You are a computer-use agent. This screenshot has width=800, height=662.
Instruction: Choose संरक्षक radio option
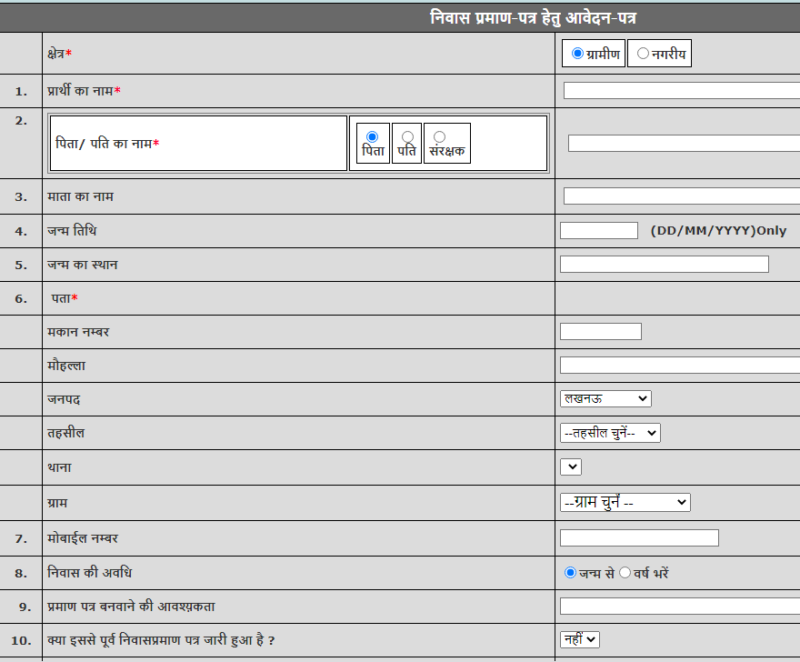439,137
